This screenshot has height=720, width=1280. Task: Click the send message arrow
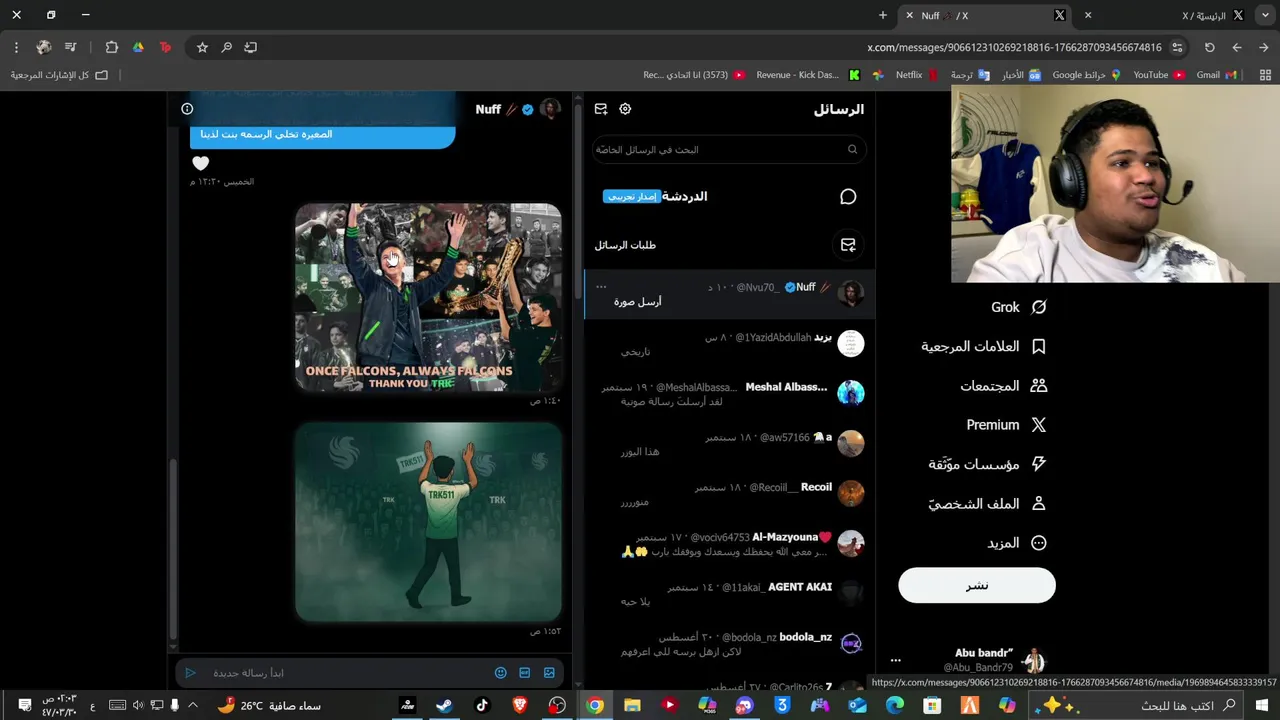(190, 673)
